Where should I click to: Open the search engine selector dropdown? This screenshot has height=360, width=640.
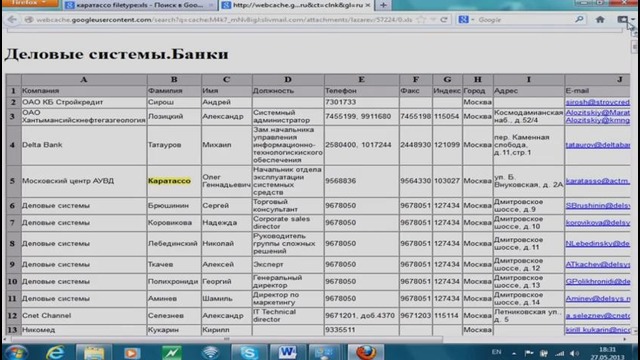pyautogui.click(x=466, y=20)
